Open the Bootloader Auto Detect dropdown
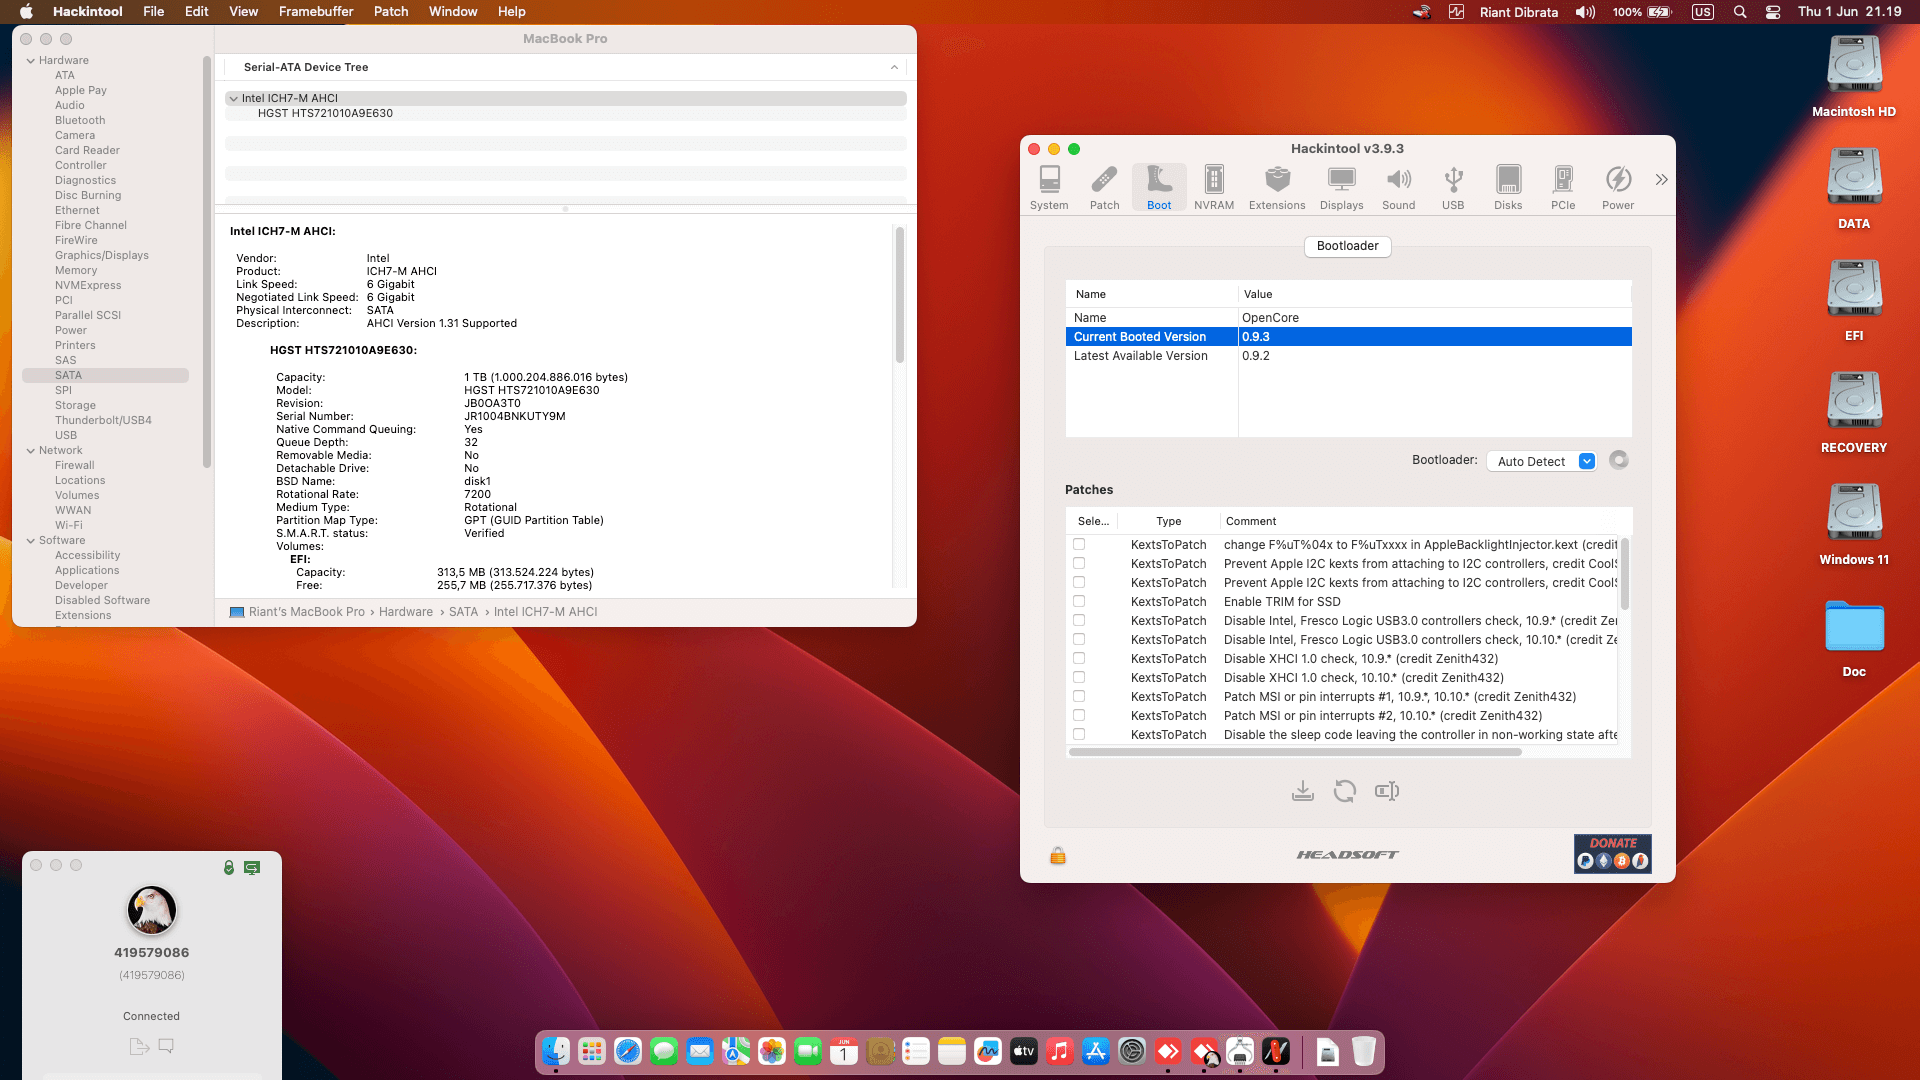The width and height of the screenshot is (1920, 1080). point(1541,461)
